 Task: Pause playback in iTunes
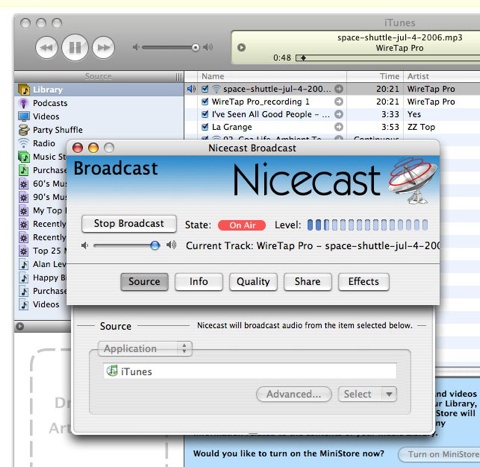(75, 47)
